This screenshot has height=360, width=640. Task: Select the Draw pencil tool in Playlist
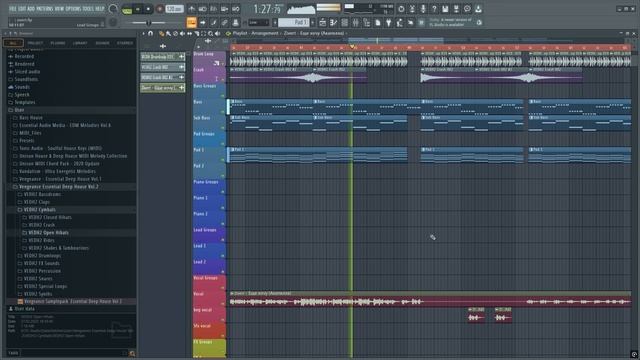point(162,33)
